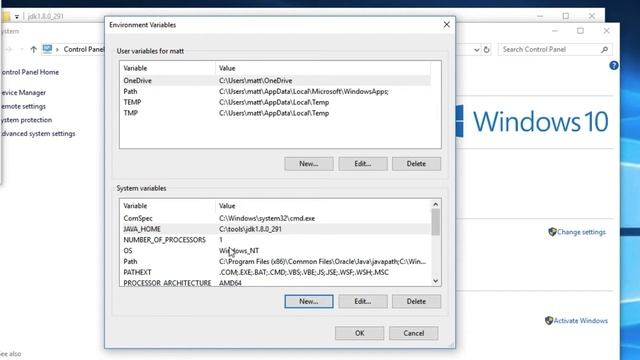Select the NUMBER_OF_PROCESSORS system variable
The width and height of the screenshot is (640, 360).
coord(276,240)
